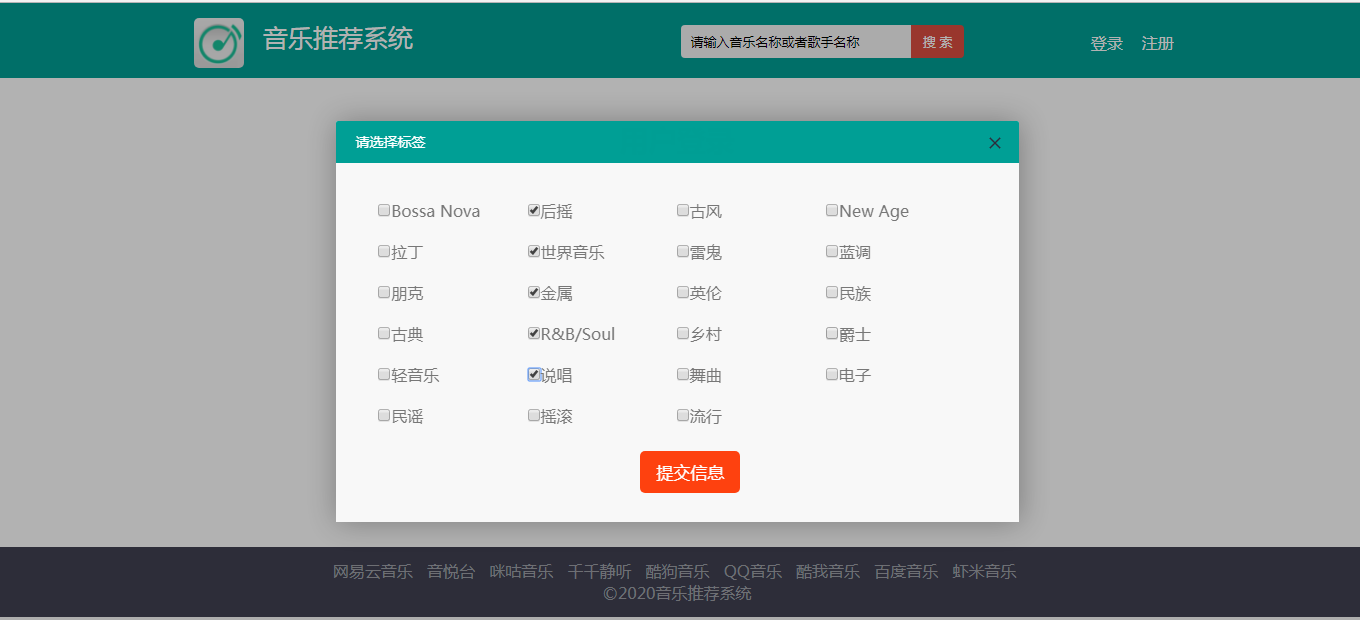Check the 摇滚 tag
Image resolution: width=1360 pixels, height=620 pixels.
(533, 414)
